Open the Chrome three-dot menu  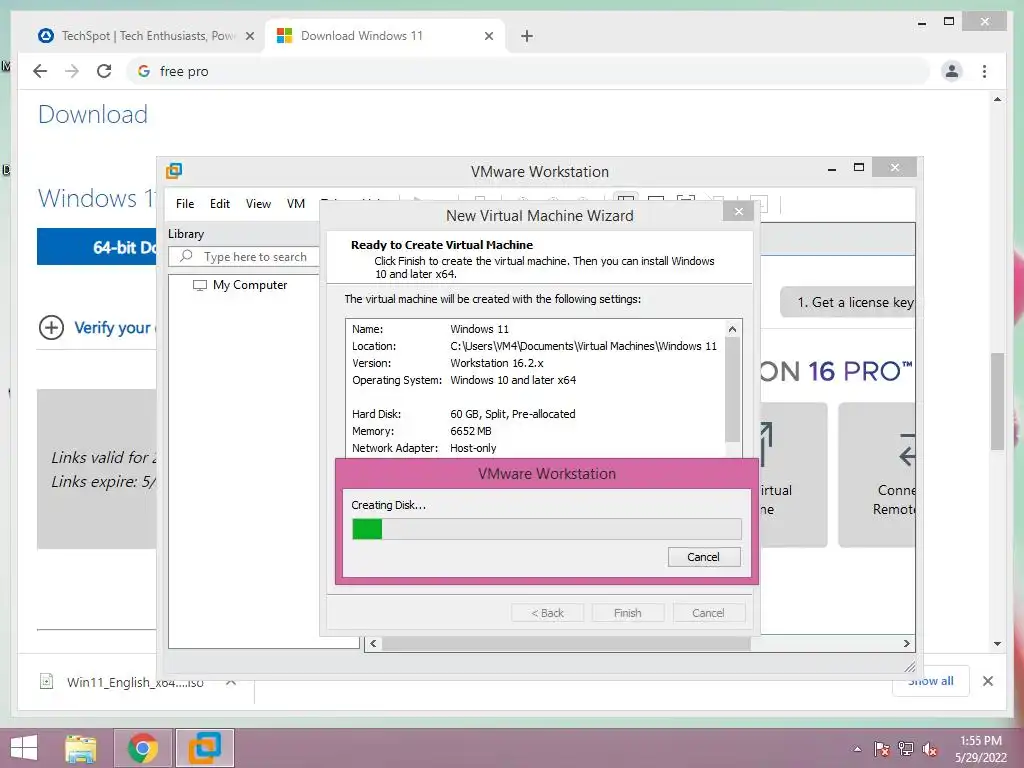pos(984,71)
